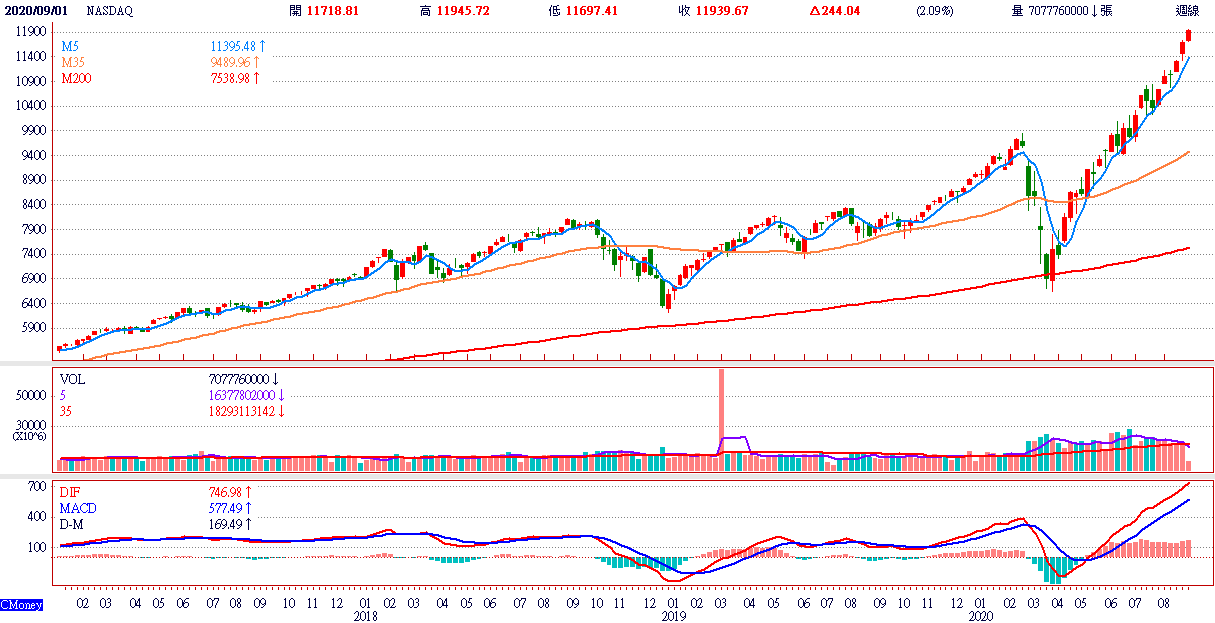Click the tallest pink volume spike bar
The width and height of the screenshot is (1215, 623).
click(720, 420)
